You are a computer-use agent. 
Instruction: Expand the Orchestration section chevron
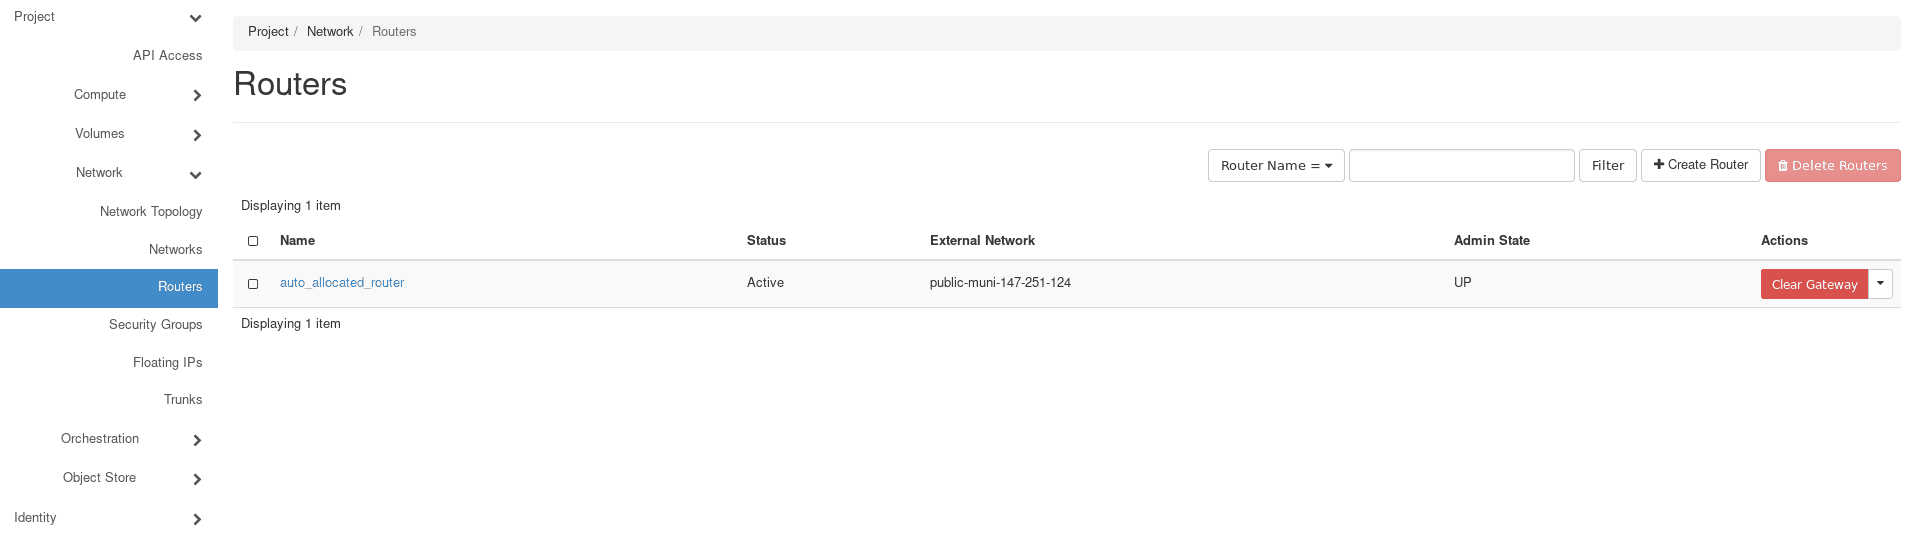pyautogui.click(x=197, y=440)
